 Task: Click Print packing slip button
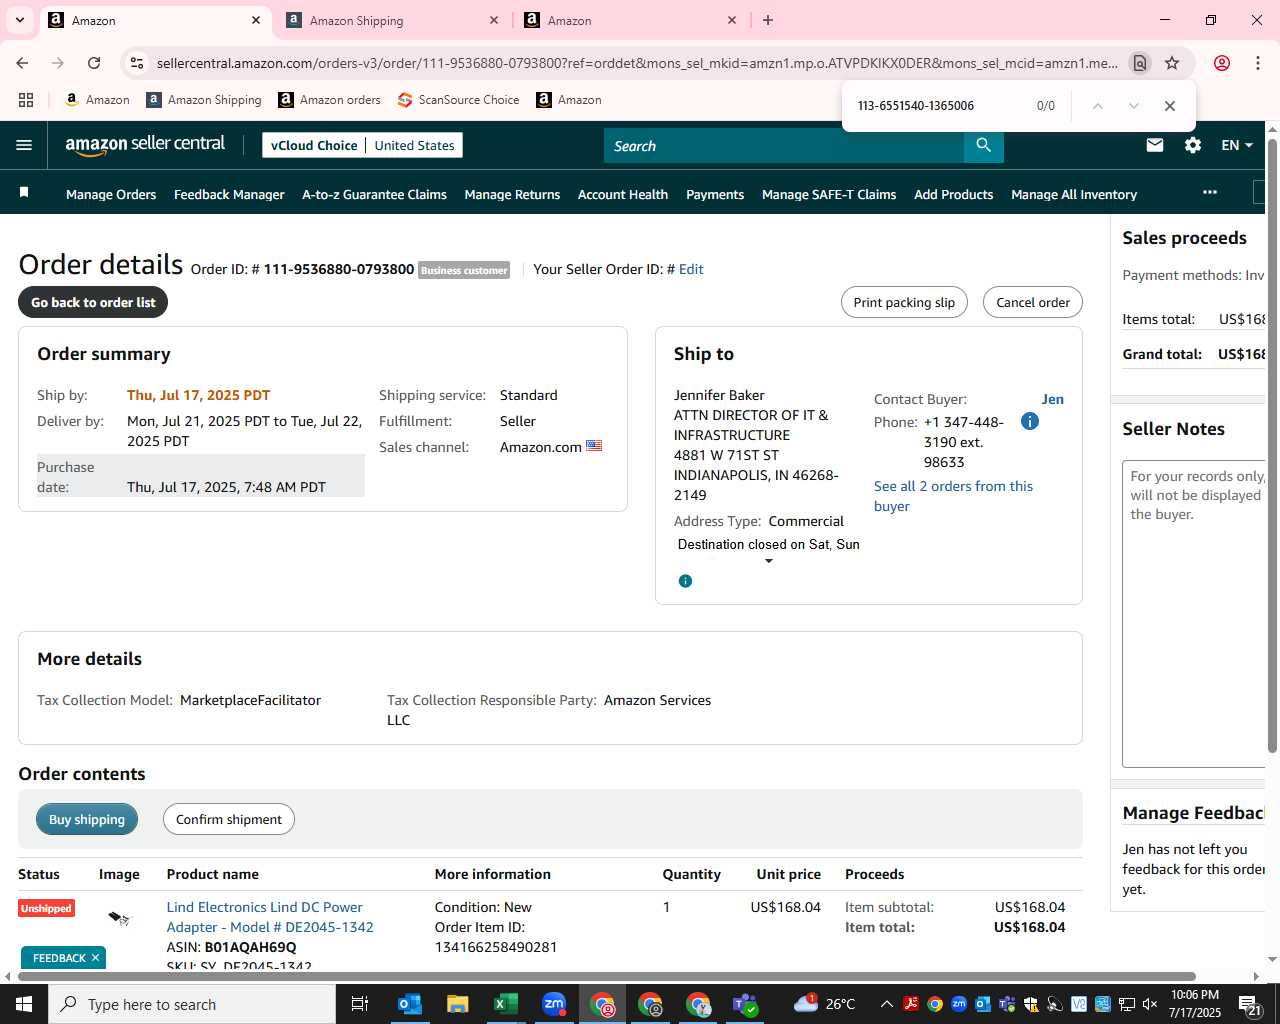tap(904, 302)
